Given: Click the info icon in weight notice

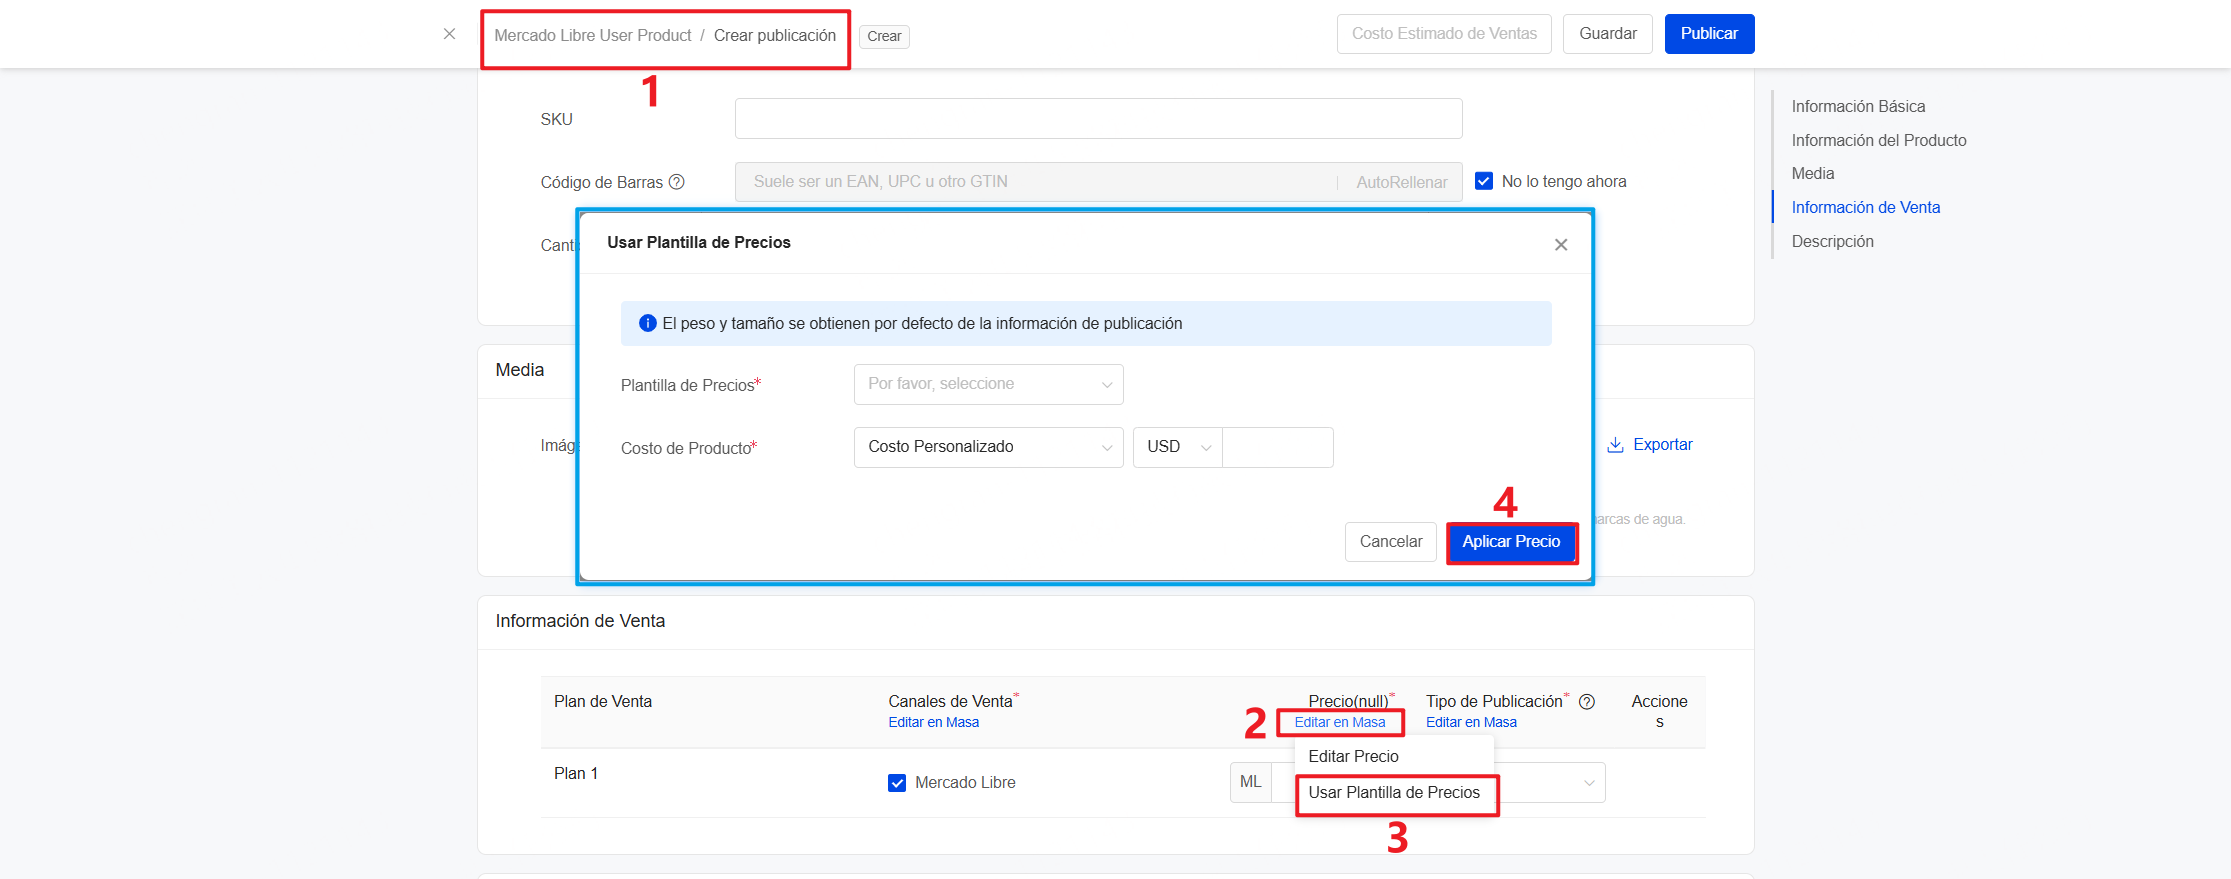Looking at the screenshot, I should coord(648,323).
